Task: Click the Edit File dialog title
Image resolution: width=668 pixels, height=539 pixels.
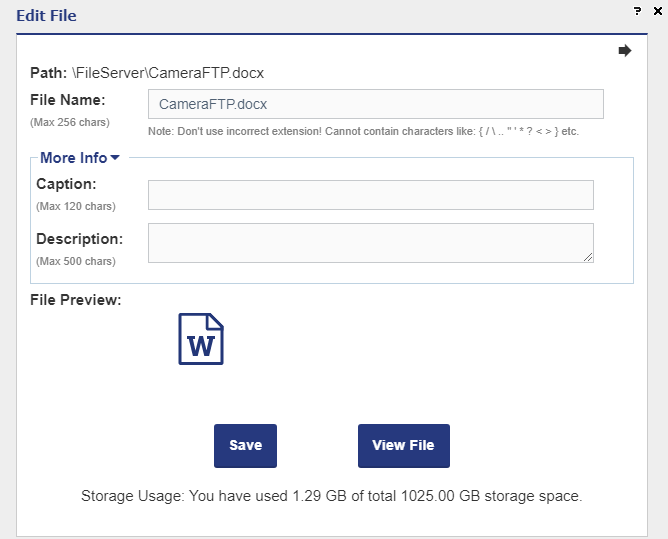Action: tap(46, 16)
